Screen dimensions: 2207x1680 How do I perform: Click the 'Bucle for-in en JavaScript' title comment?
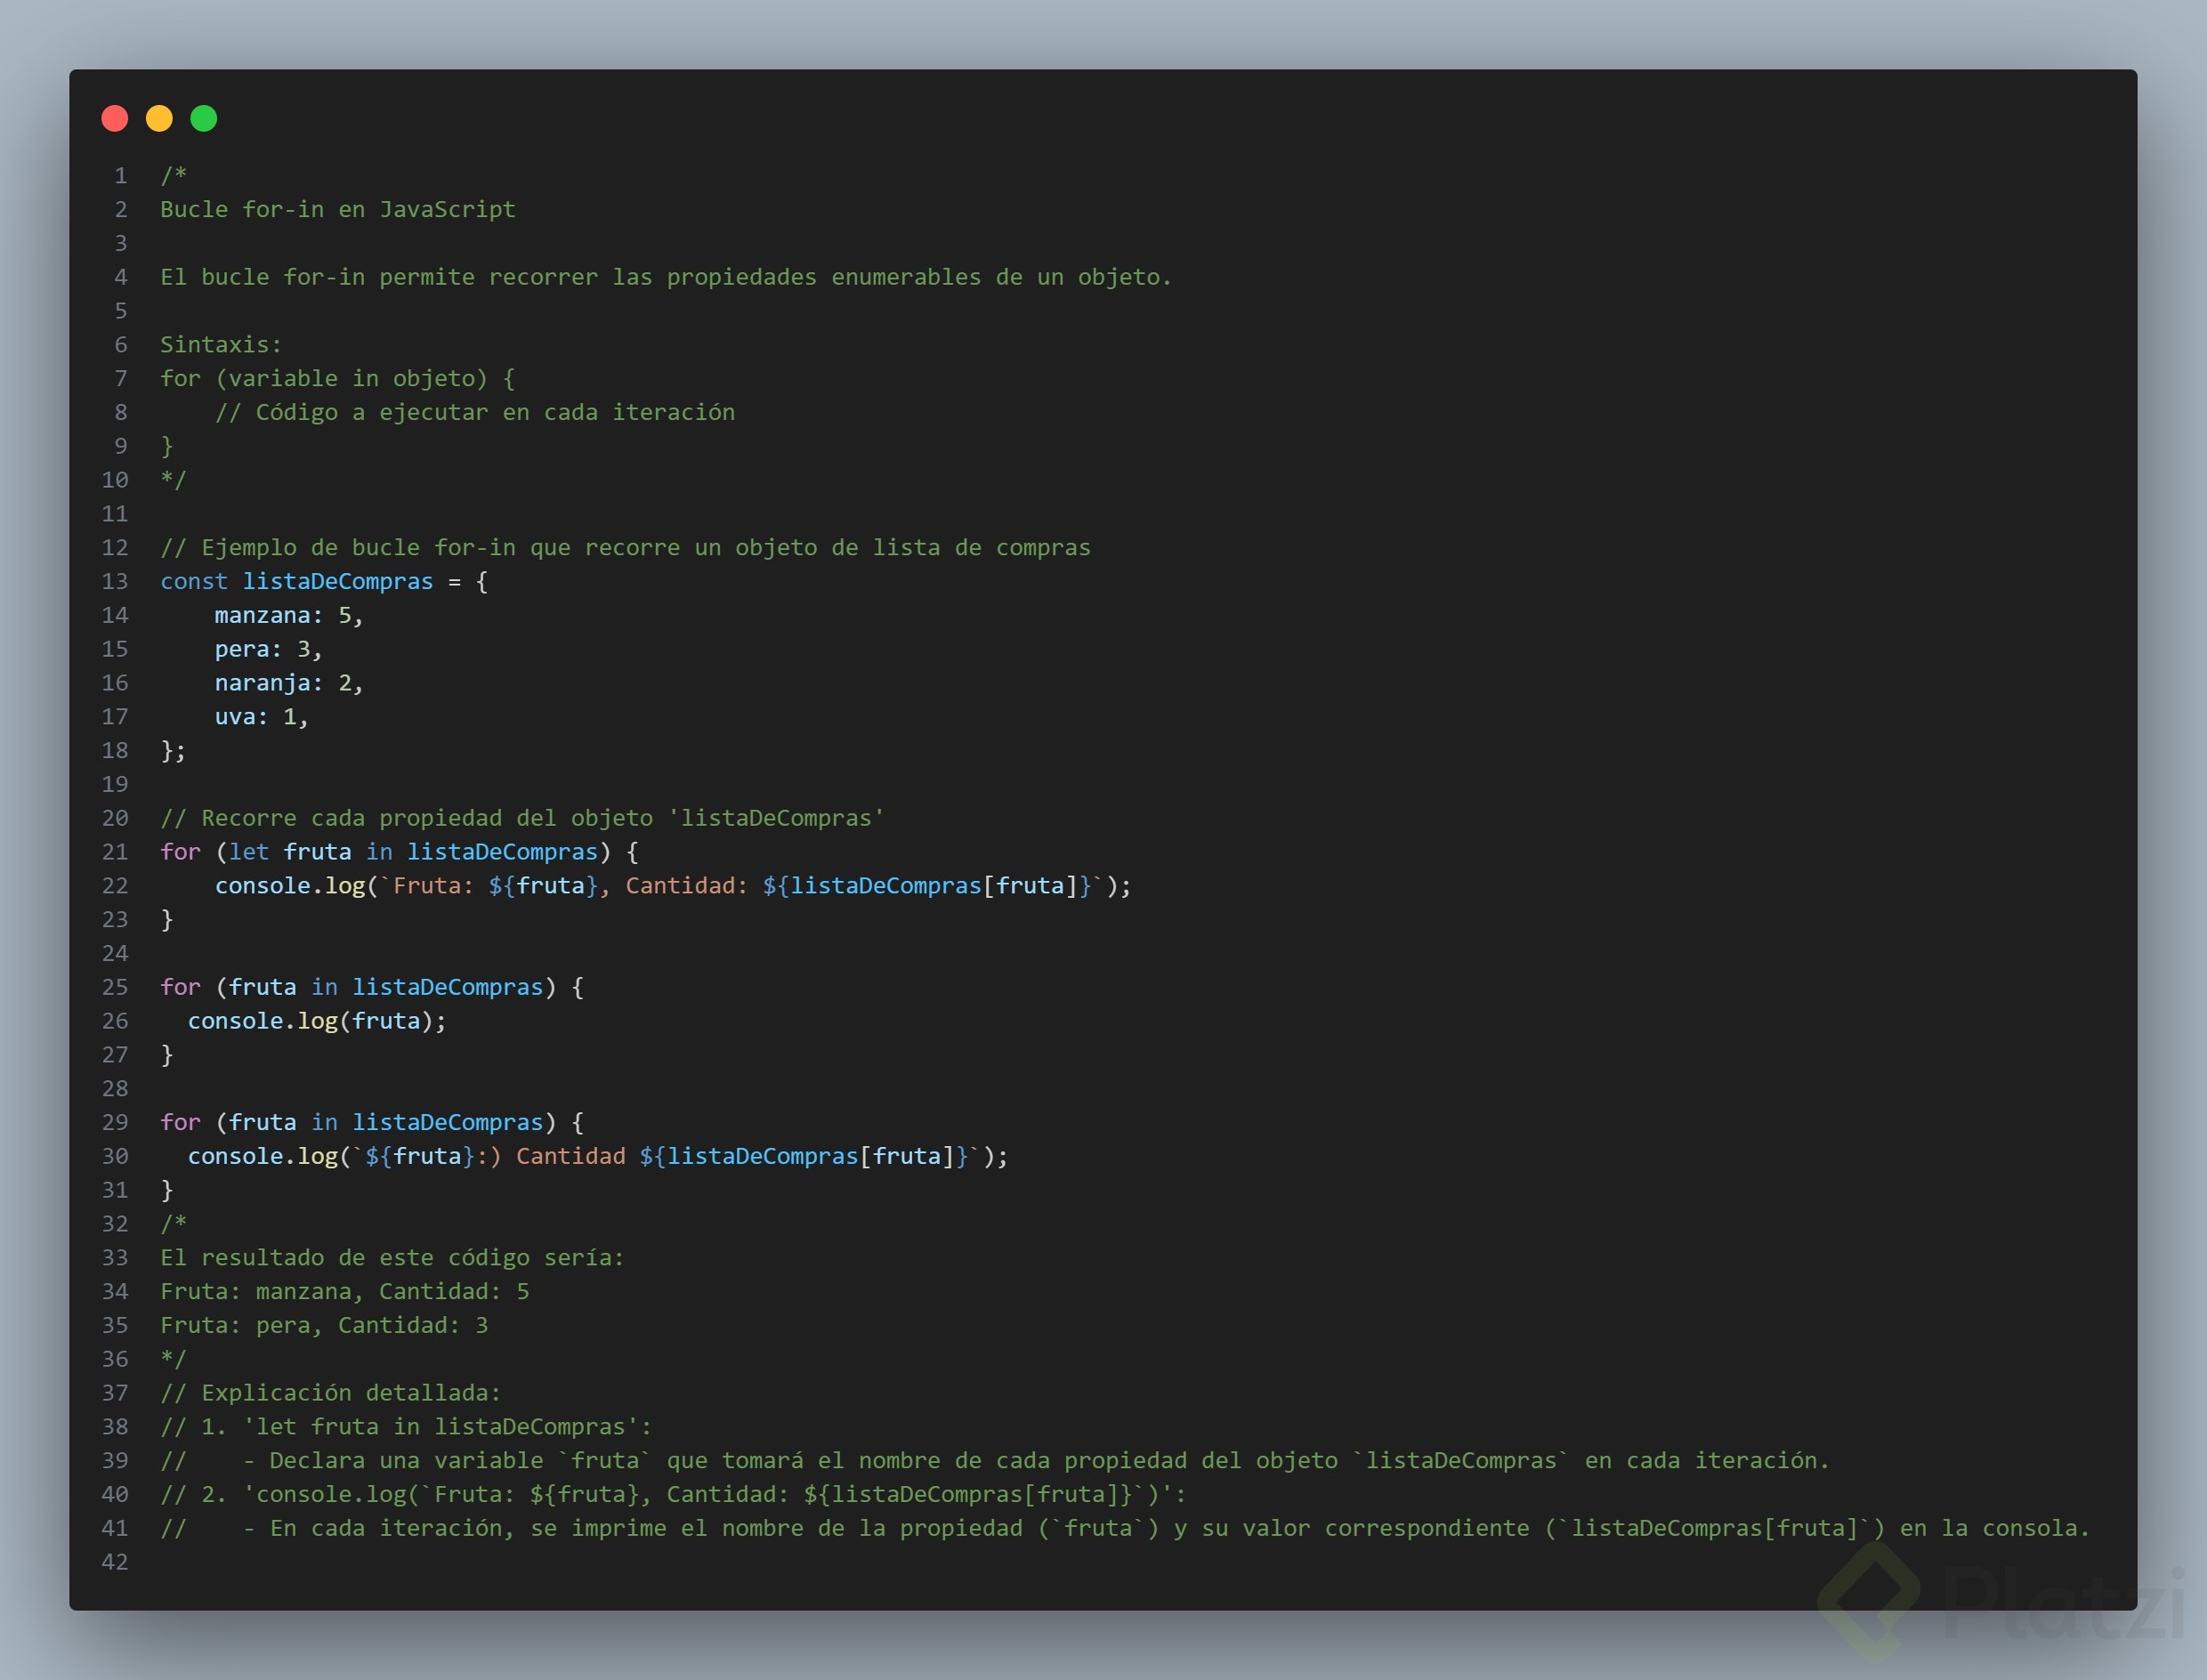(x=338, y=209)
